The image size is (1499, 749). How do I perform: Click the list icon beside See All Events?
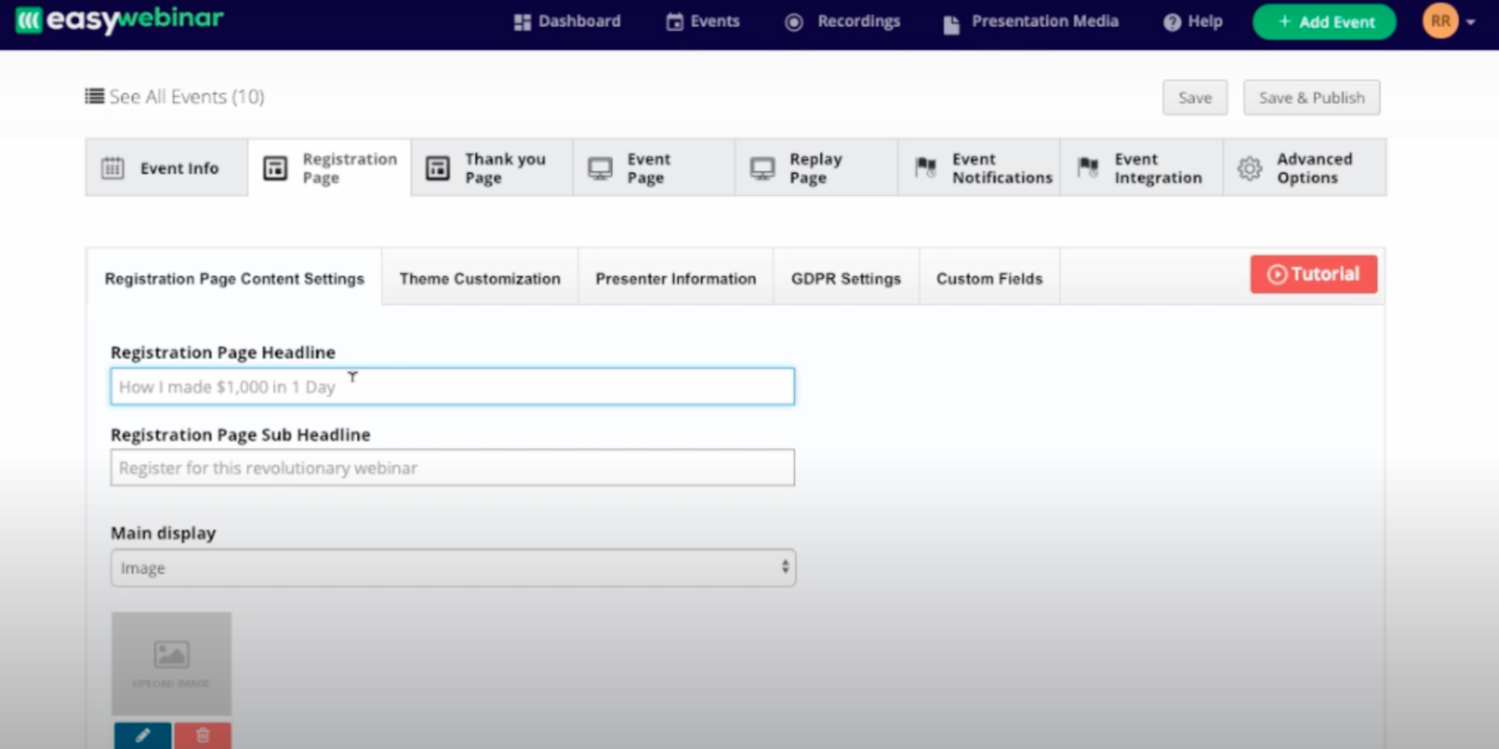tap(94, 96)
